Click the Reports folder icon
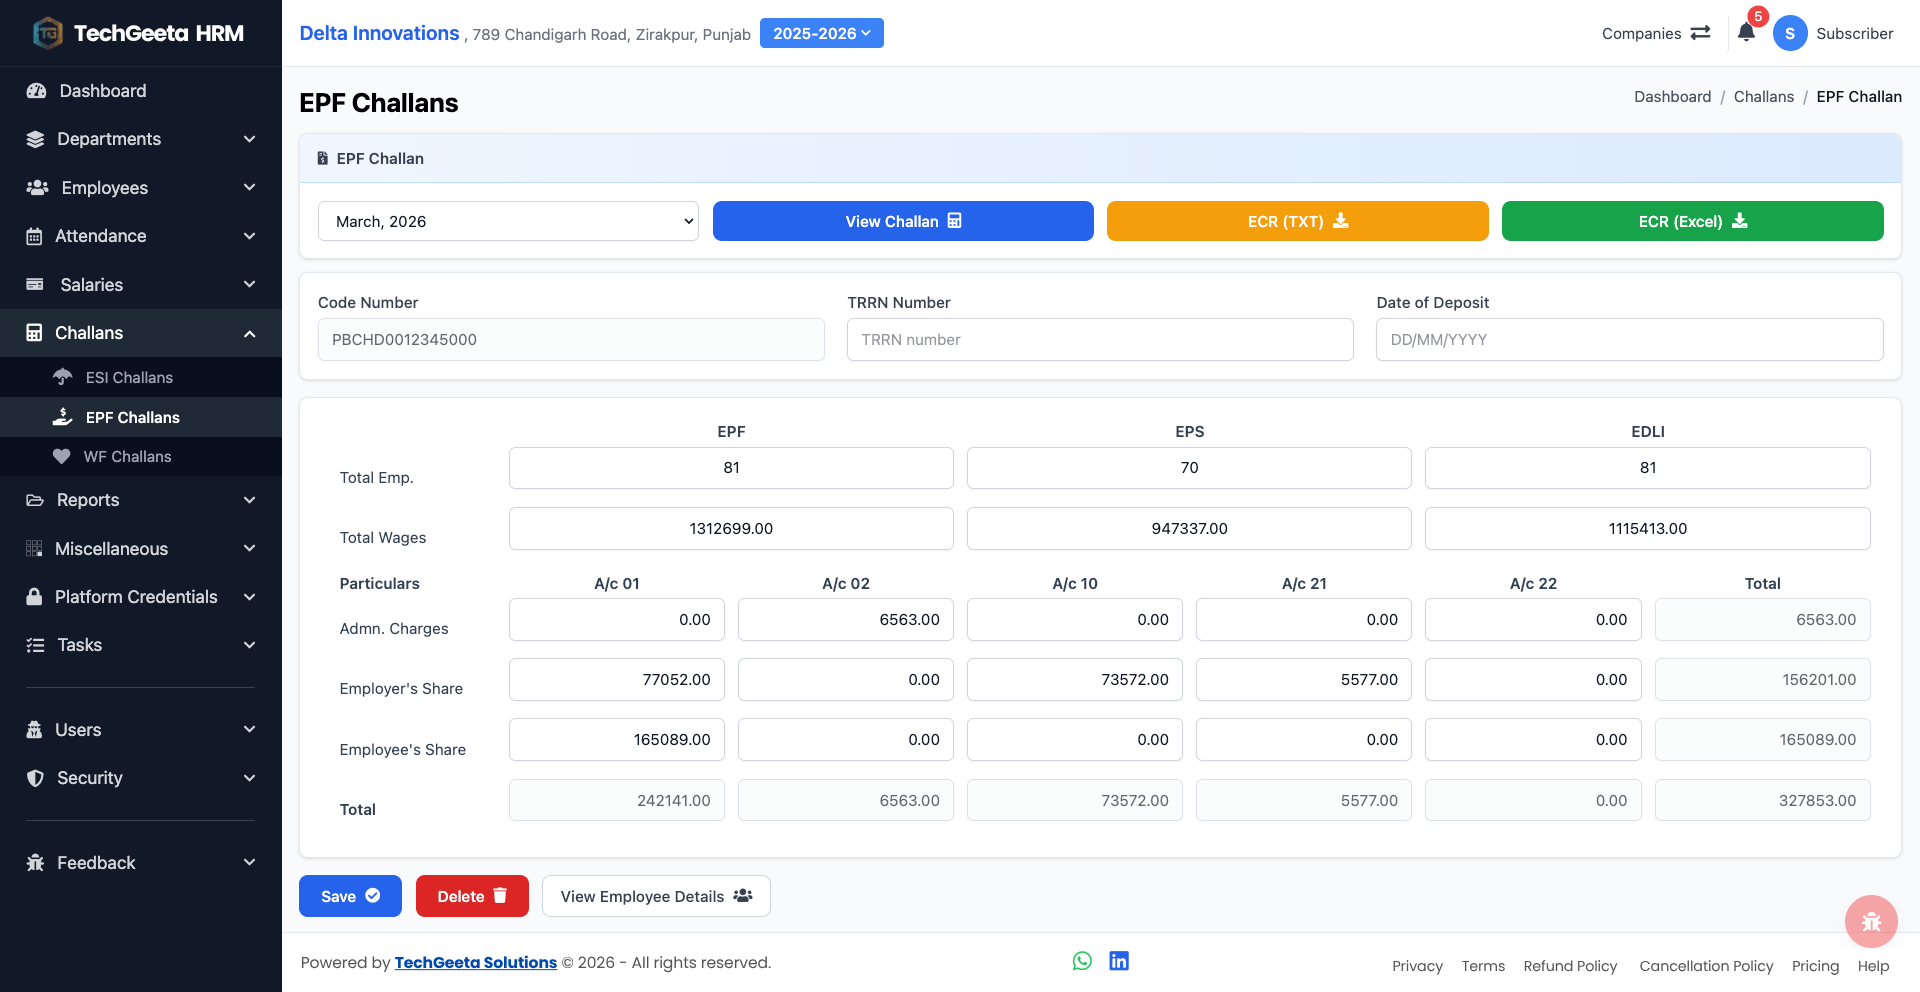 click(35, 500)
